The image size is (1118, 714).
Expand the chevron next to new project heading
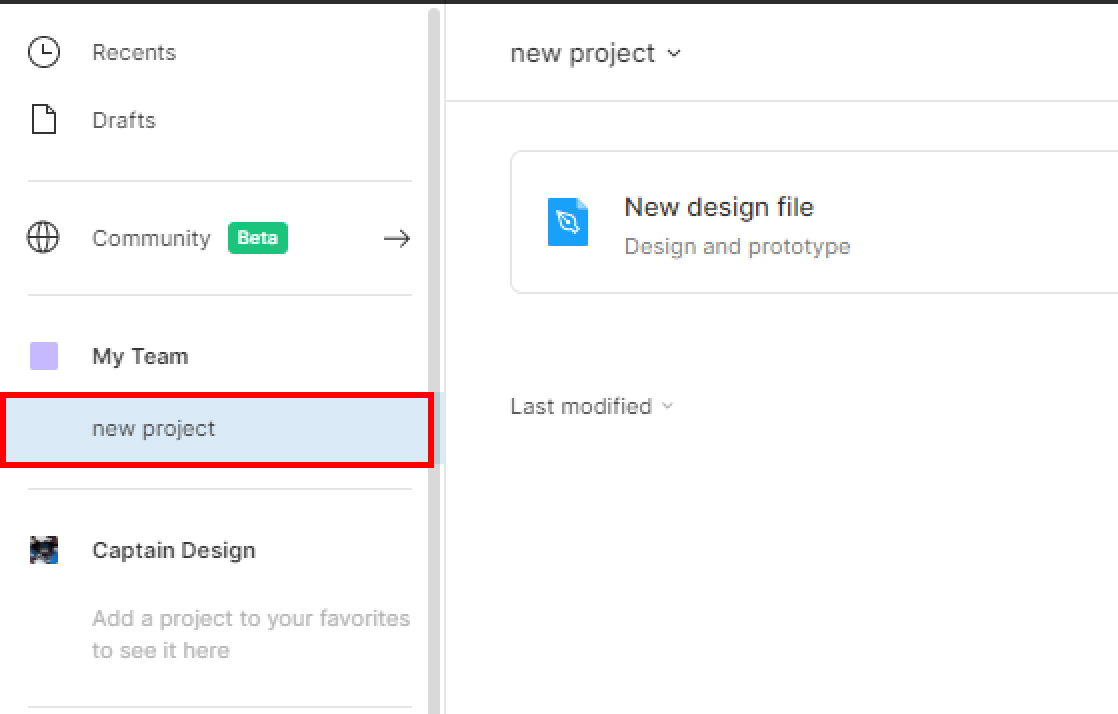click(675, 53)
